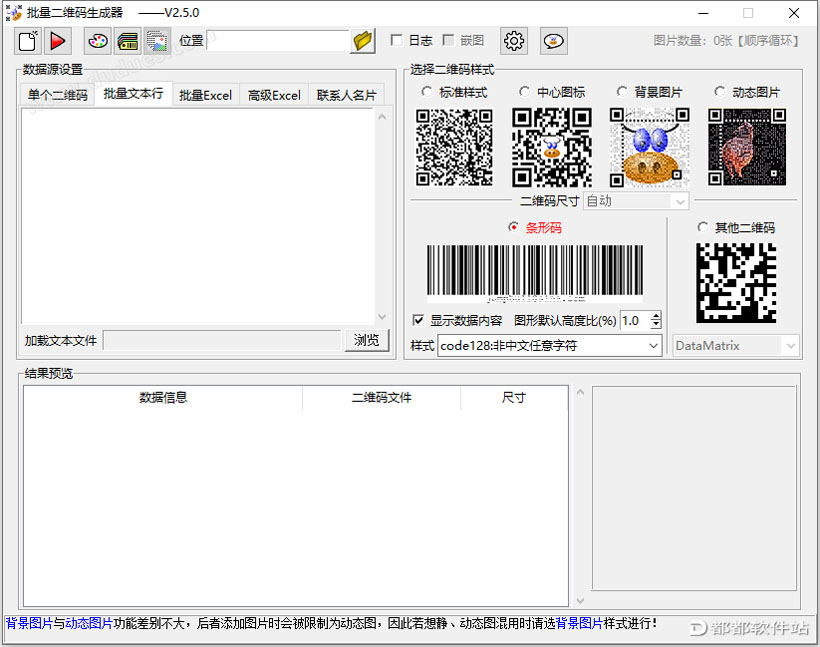The width and height of the screenshot is (820, 647).
Task: Uncheck the 显示数据内容 checkbox
Action: (x=418, y=320)
